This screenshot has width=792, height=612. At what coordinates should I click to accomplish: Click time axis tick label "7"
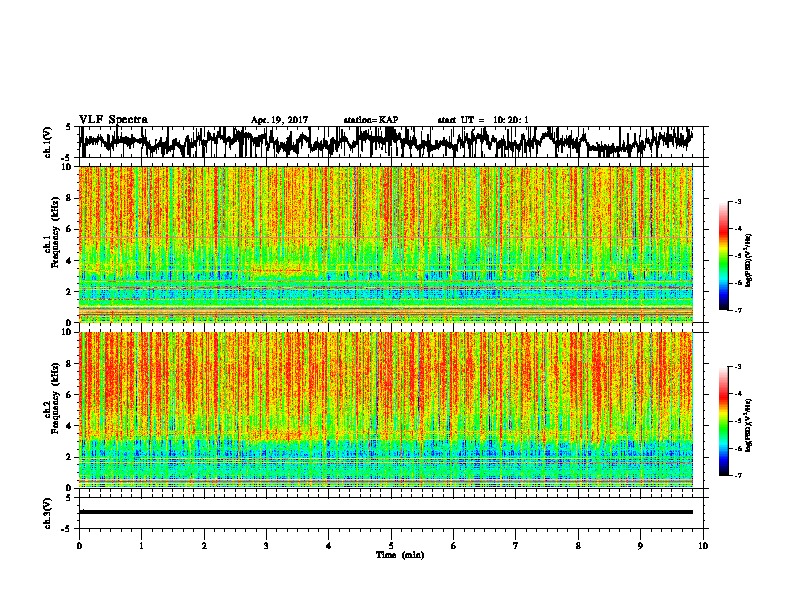coord(516,546)
